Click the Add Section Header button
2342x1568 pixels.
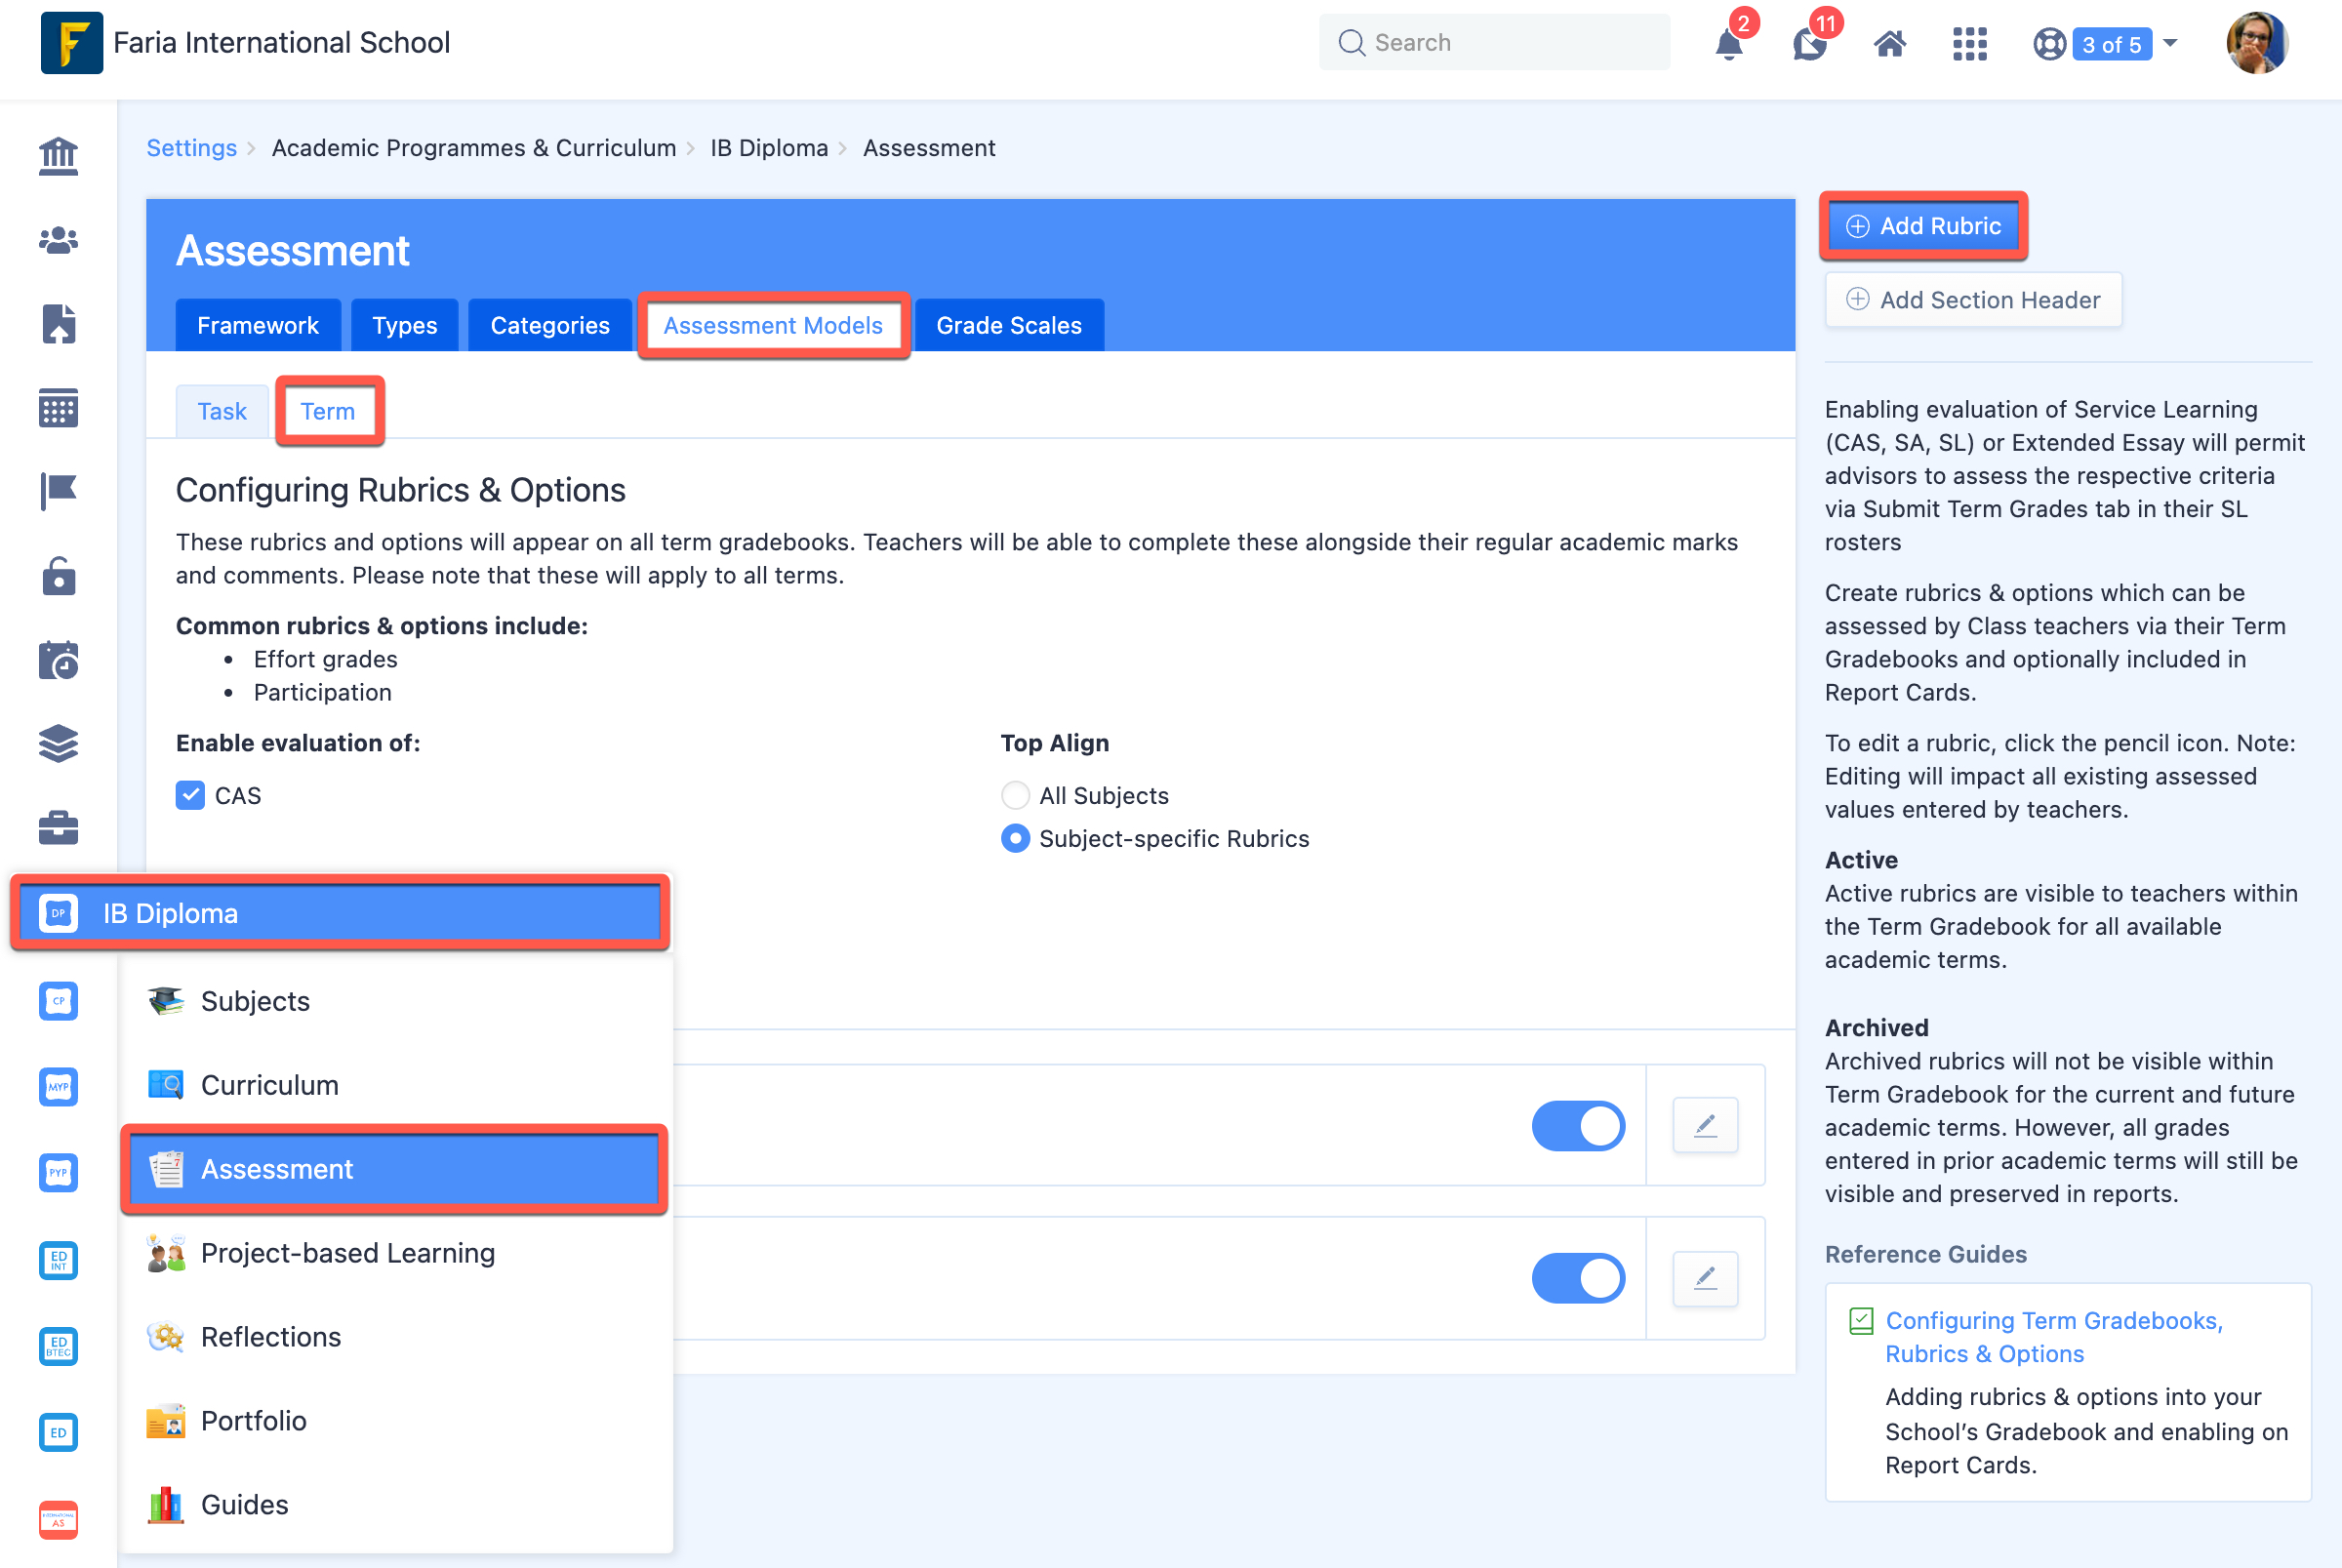tap(1973, 299)
